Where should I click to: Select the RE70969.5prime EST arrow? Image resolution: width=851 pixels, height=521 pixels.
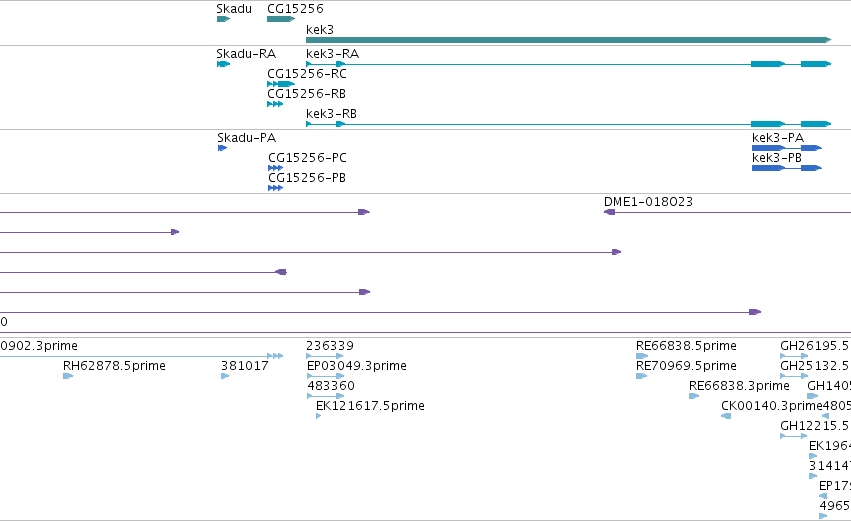point(642,376)
